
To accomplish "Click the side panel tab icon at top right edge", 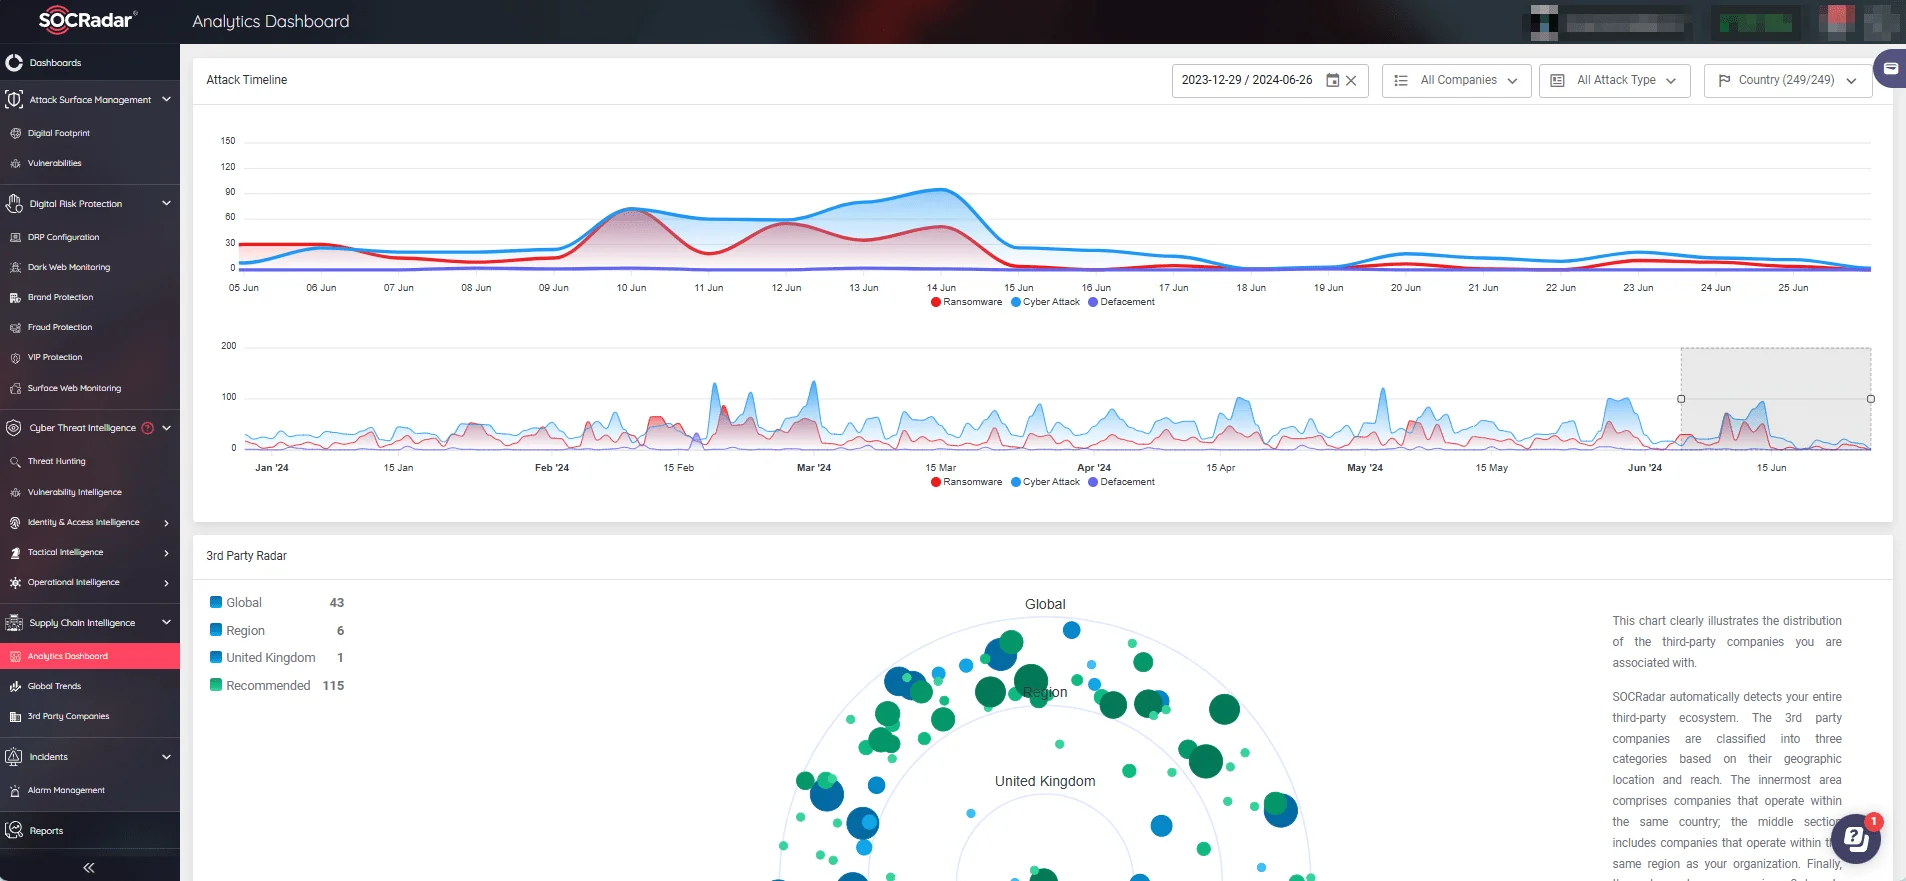I will tap(1891, 69).
